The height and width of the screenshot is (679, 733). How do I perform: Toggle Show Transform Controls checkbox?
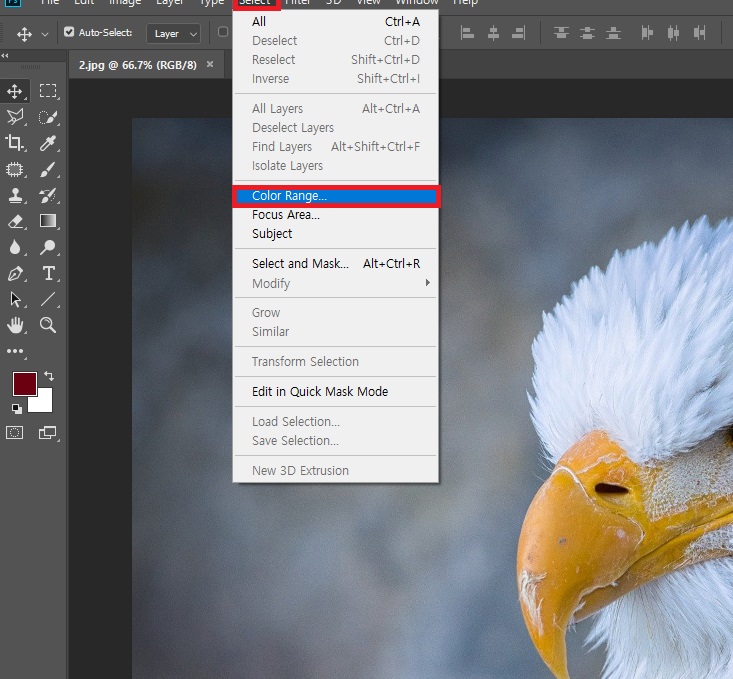pyautogui.click(x=223, y=32)
